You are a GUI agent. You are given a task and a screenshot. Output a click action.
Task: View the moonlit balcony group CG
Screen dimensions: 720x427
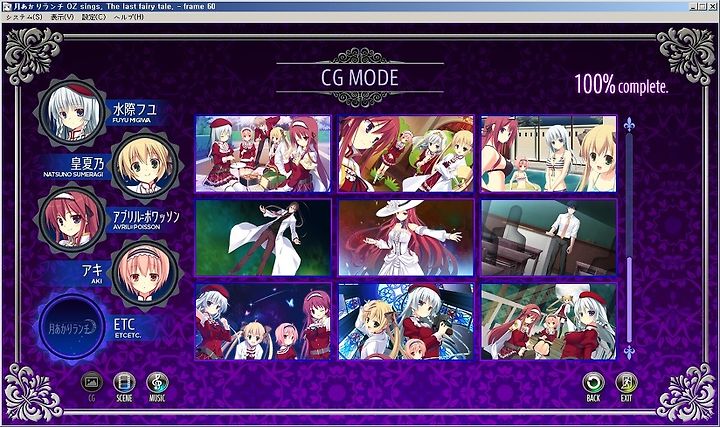[x=549, y=321]
